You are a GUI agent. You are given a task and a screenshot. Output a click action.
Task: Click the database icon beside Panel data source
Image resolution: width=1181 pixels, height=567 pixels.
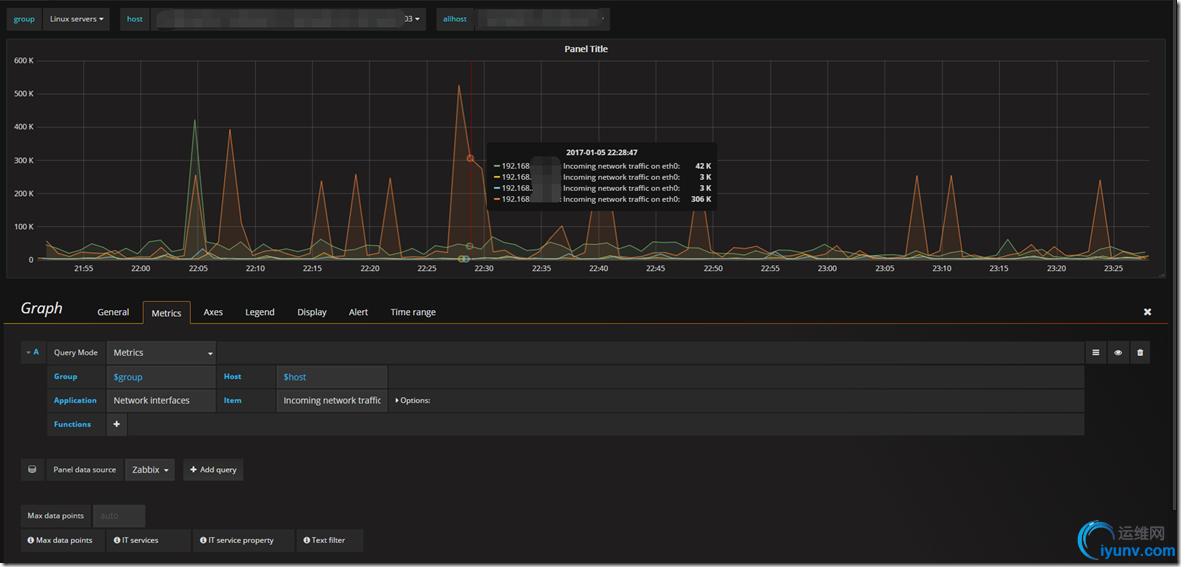32,469
